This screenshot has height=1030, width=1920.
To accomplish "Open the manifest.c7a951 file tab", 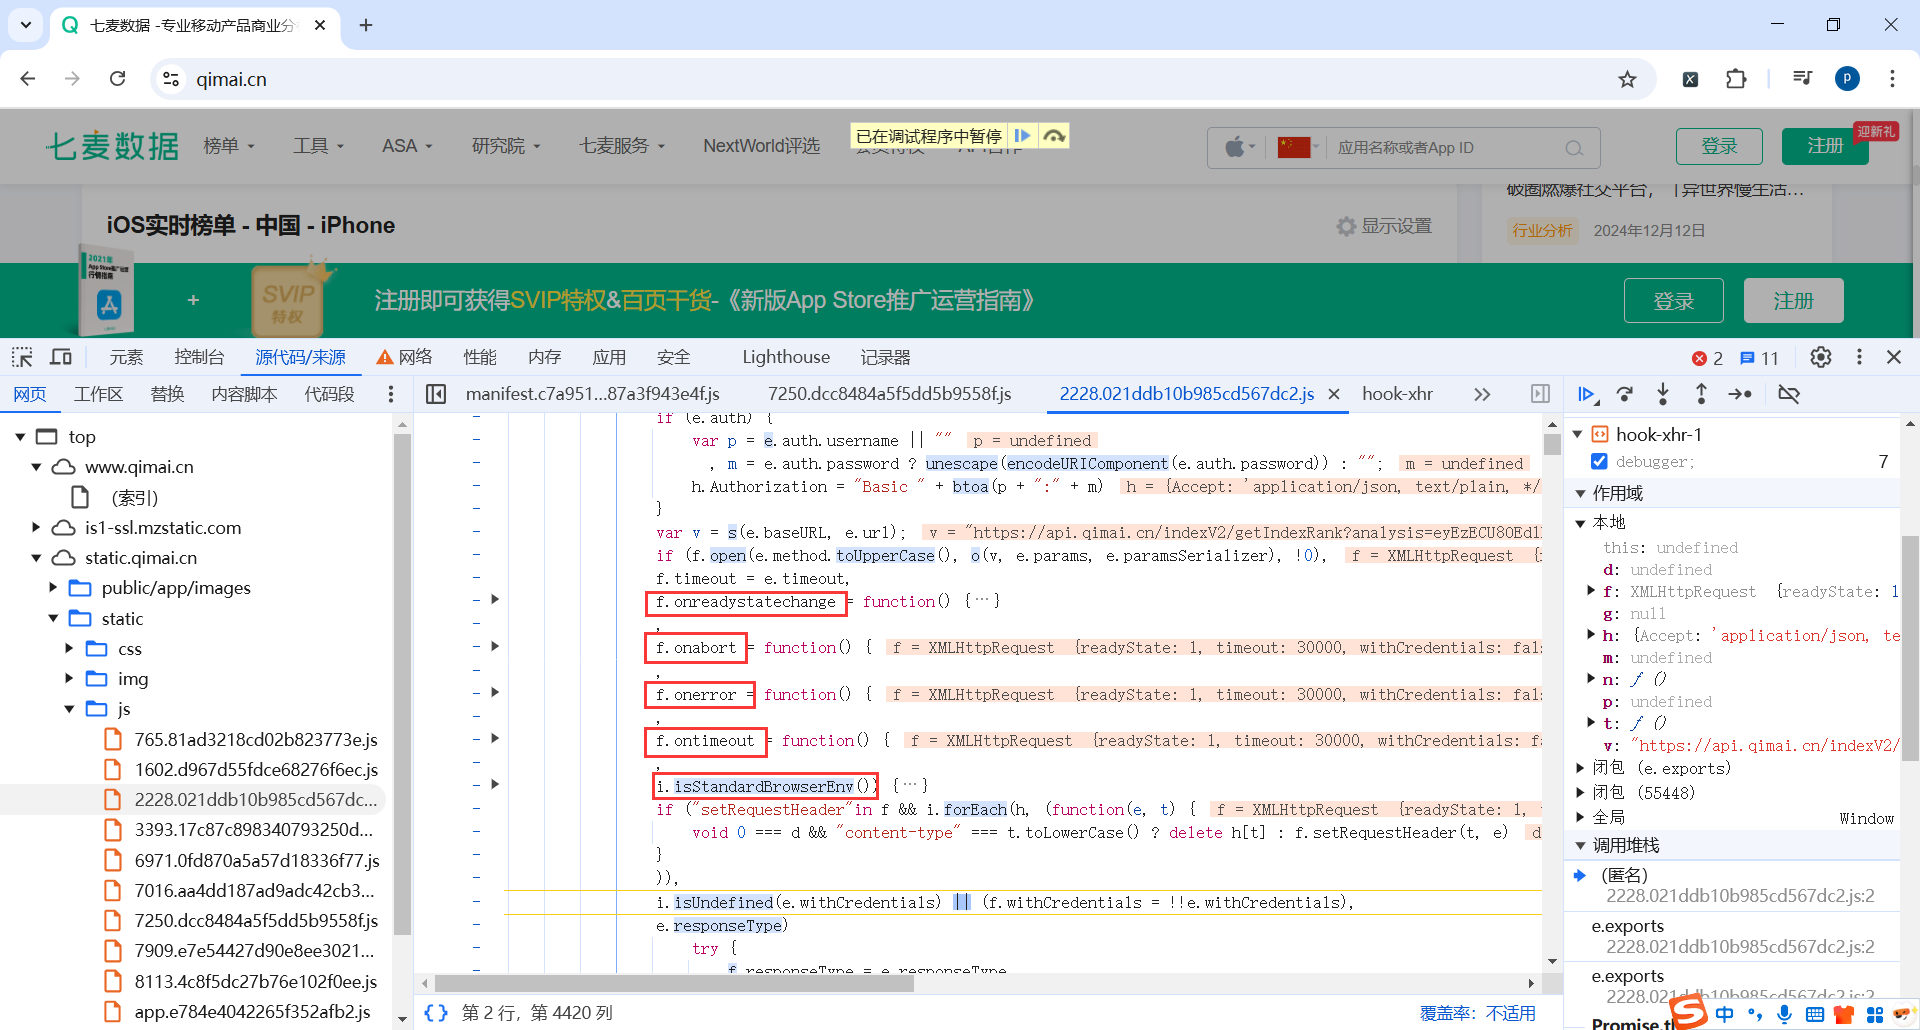I will (592, 394).
